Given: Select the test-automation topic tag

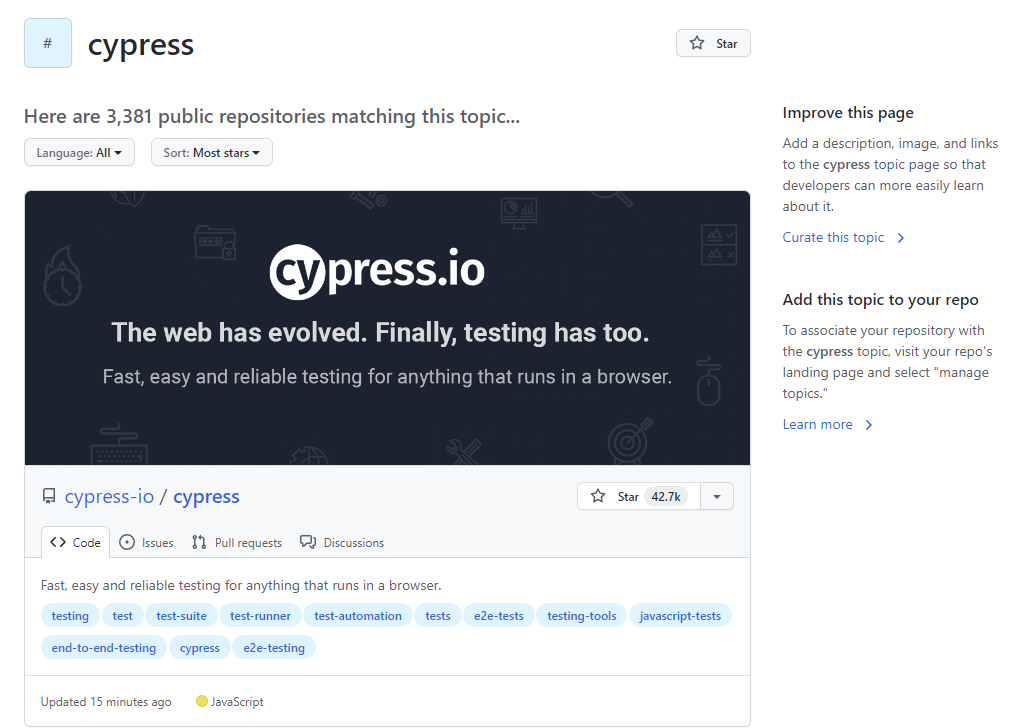Looking at the screenshot, I should click(x=358, y=616).
